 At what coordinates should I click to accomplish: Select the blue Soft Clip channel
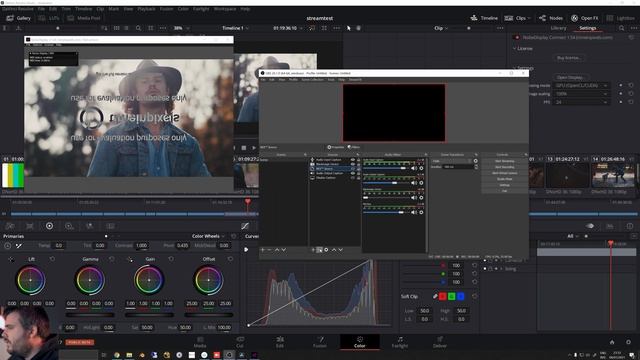pyautogui.click(x=460, y=296)
